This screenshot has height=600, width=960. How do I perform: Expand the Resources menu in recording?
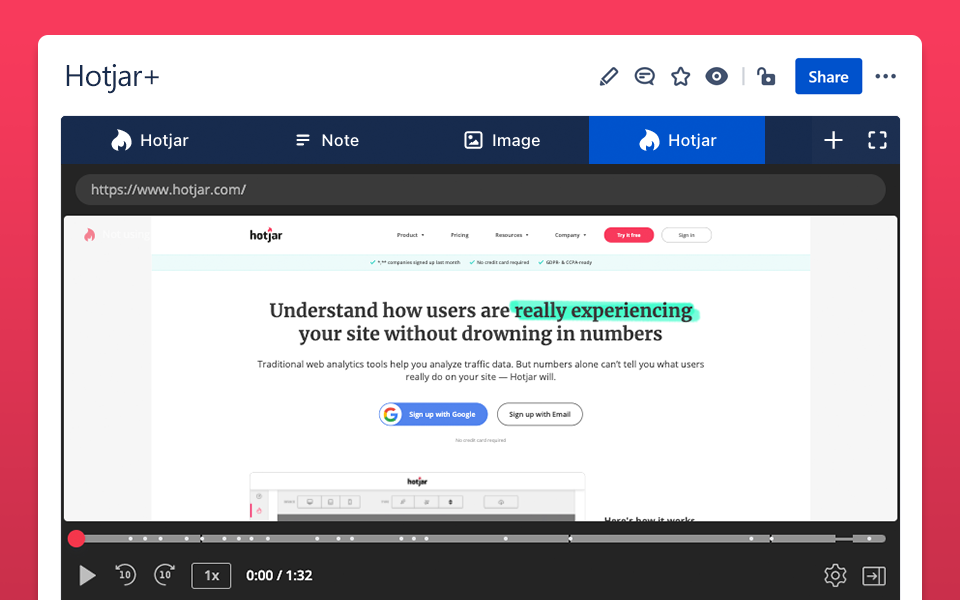(512, 235)
